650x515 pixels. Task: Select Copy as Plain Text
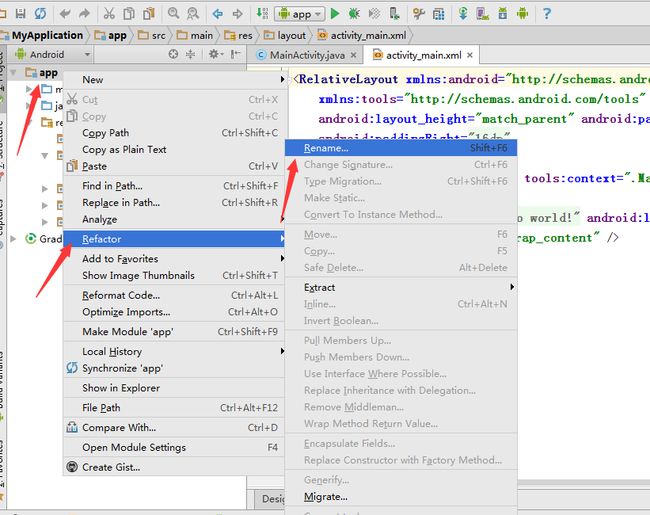[174, 150]
